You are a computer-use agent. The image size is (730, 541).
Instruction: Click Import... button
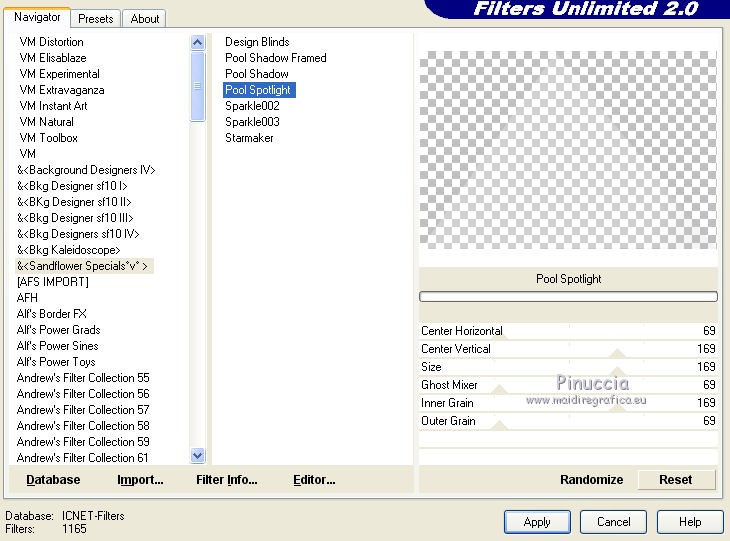(x=140, y=480)
